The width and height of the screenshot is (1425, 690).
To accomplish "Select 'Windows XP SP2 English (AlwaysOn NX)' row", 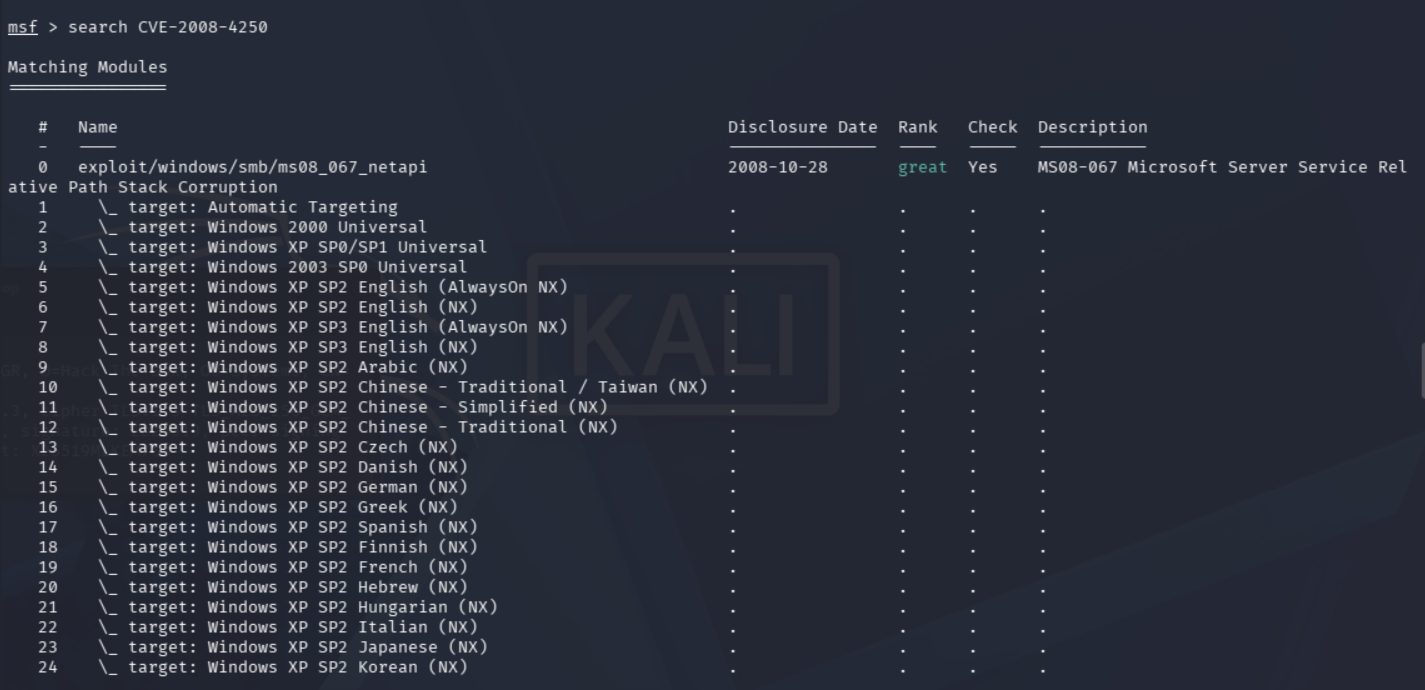I will coord(333,287).
